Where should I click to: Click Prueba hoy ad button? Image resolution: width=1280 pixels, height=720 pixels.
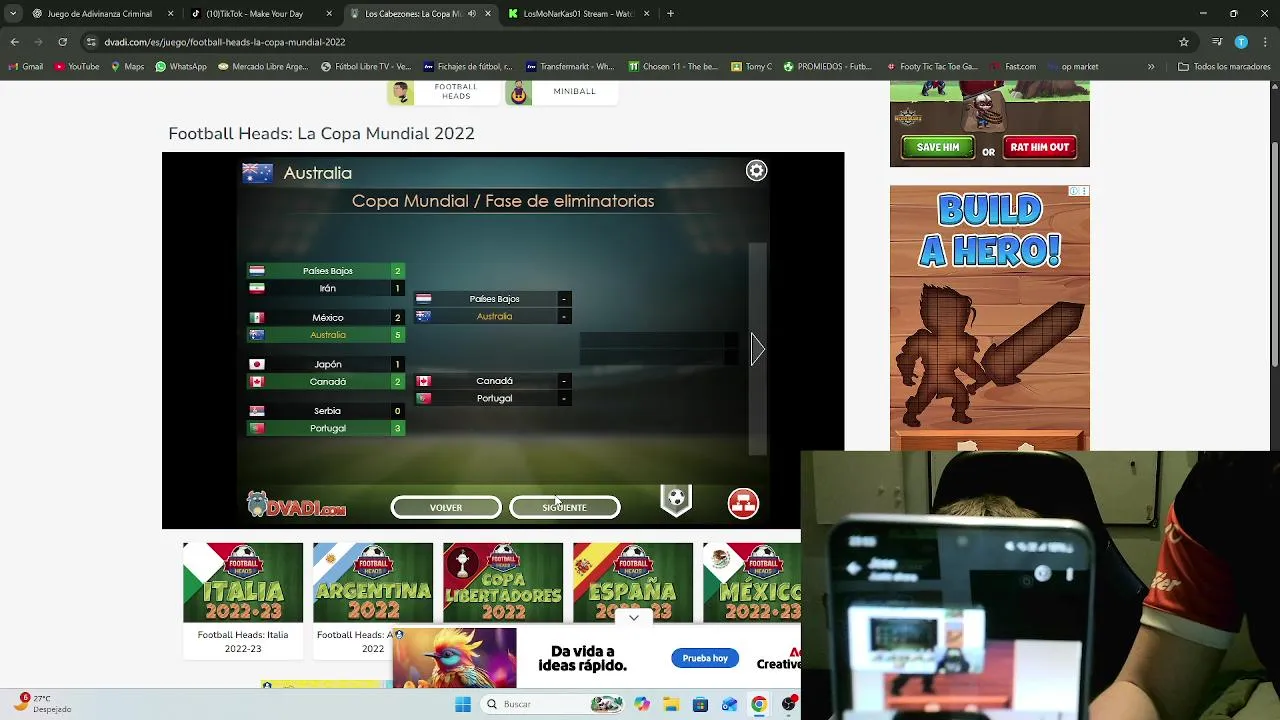click(x=705, y=658)
